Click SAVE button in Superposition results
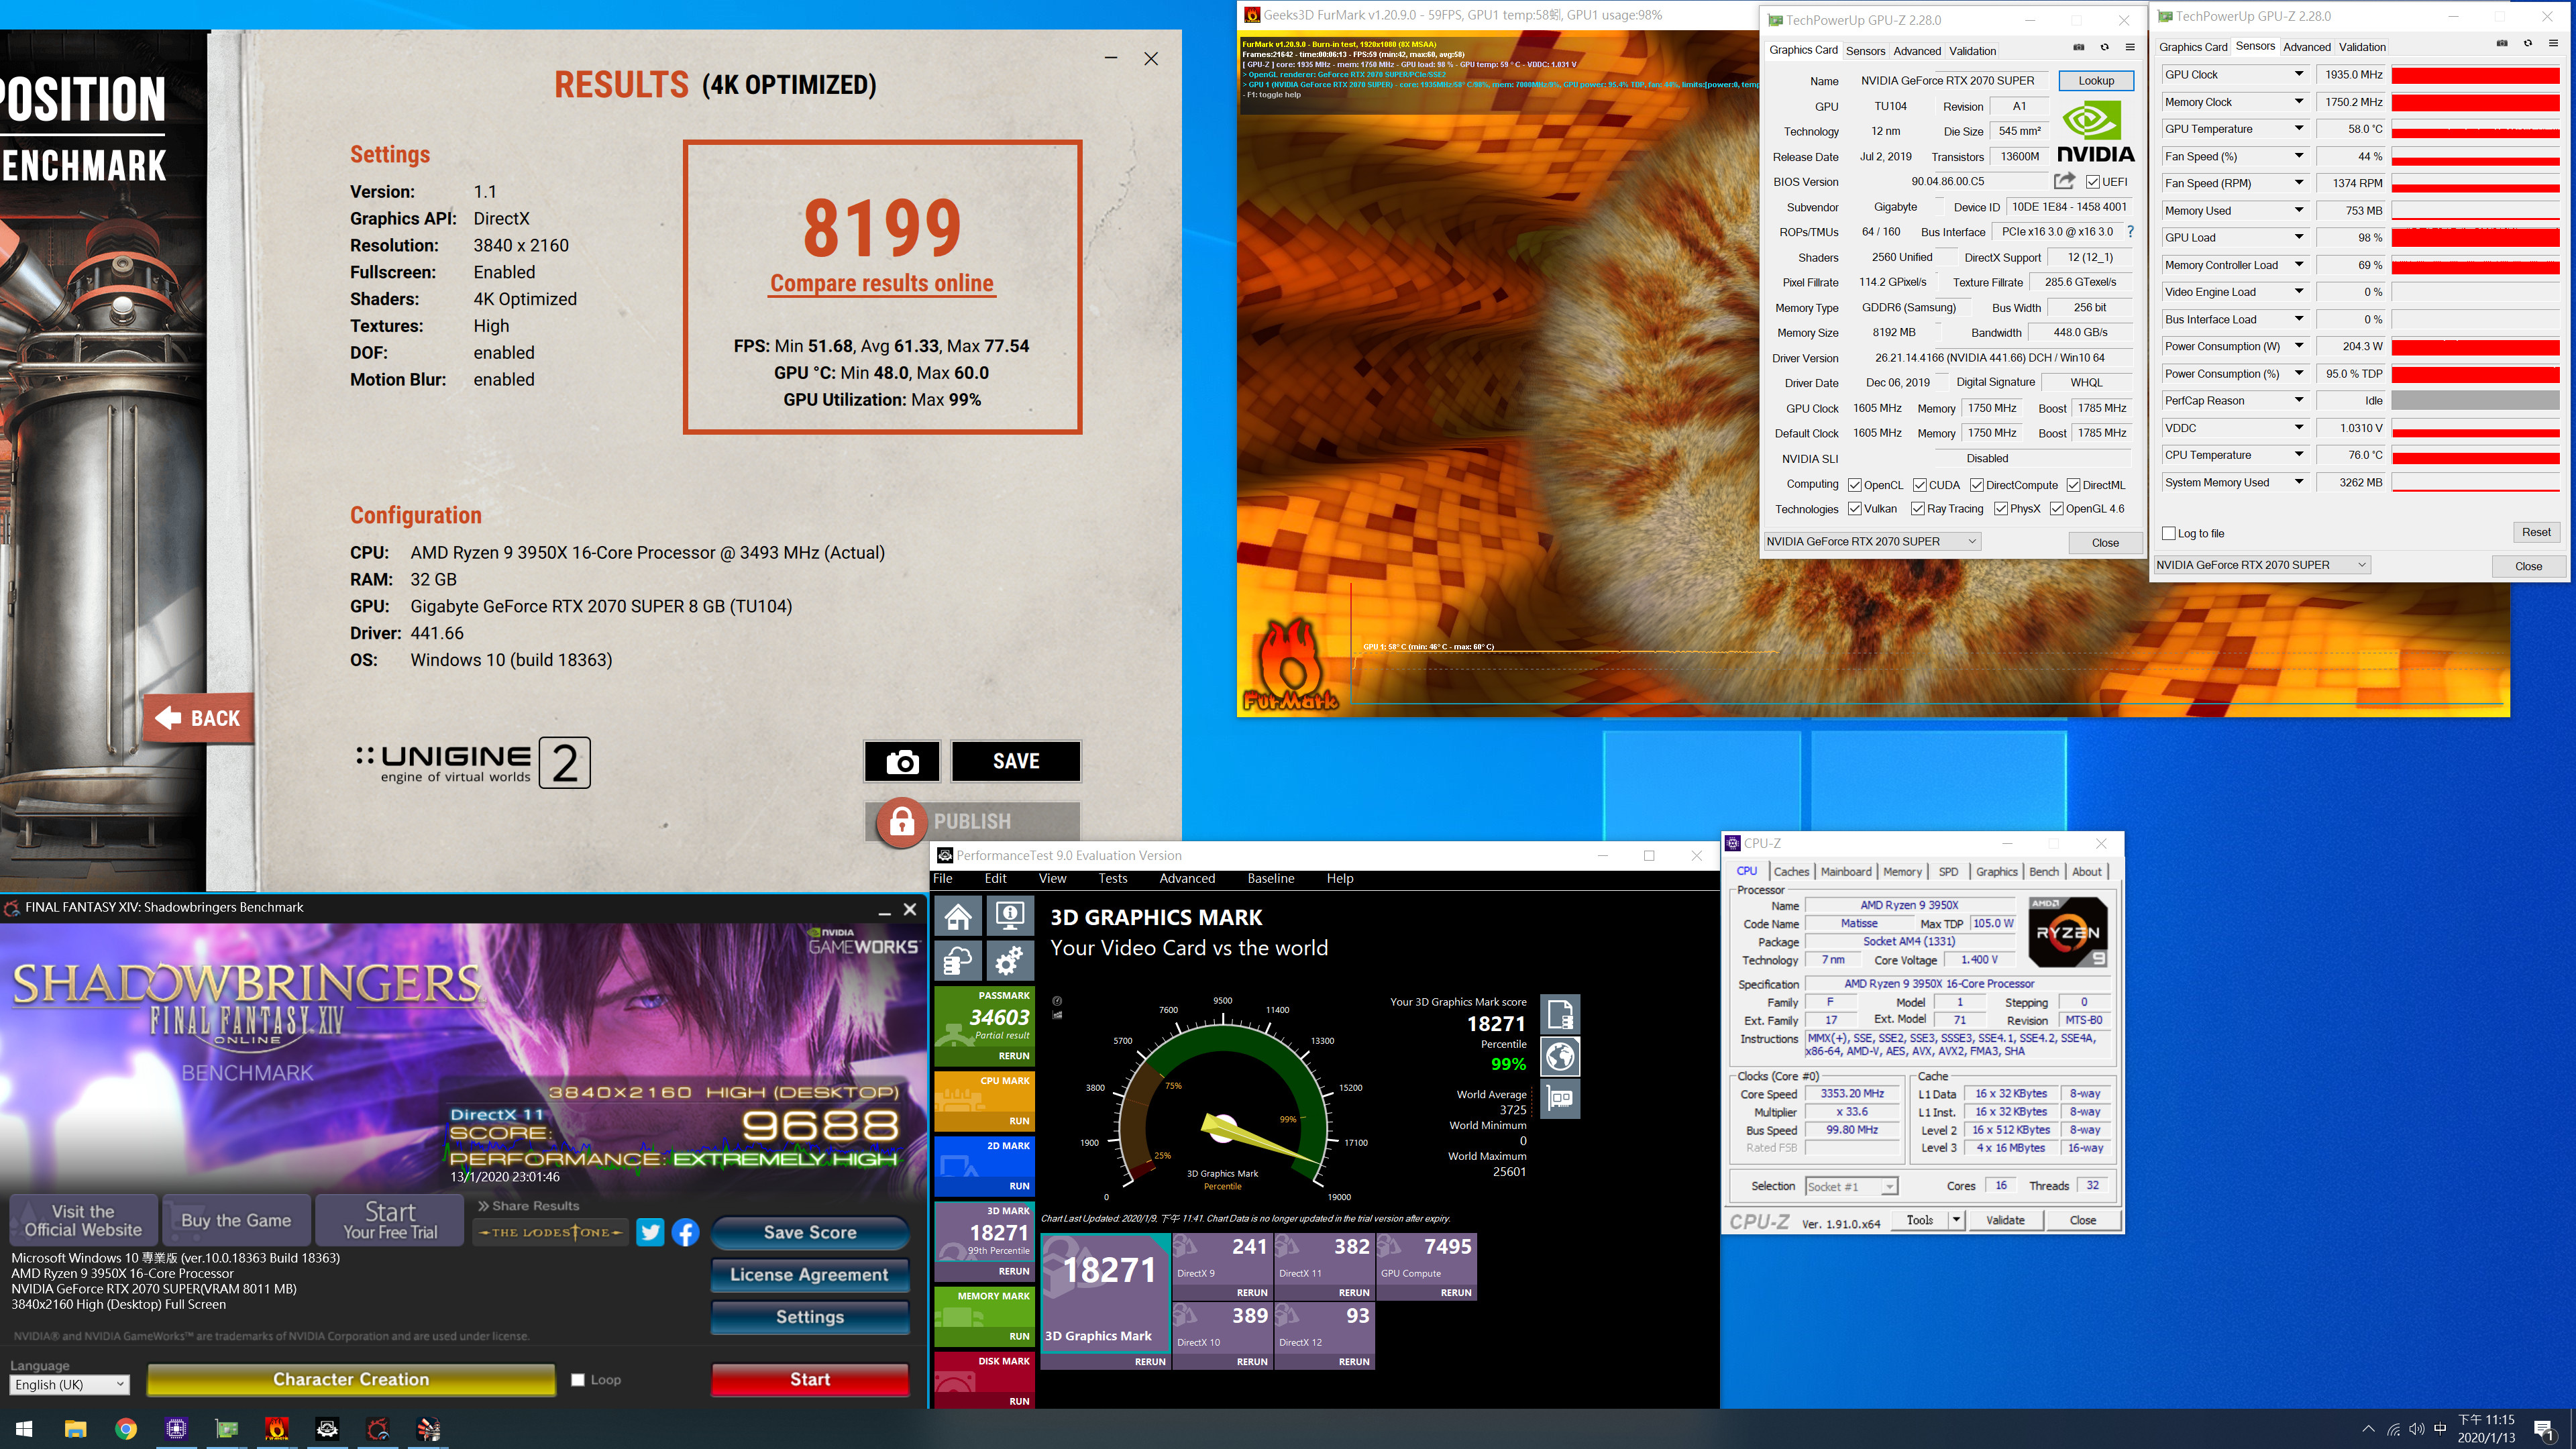 1015,761
